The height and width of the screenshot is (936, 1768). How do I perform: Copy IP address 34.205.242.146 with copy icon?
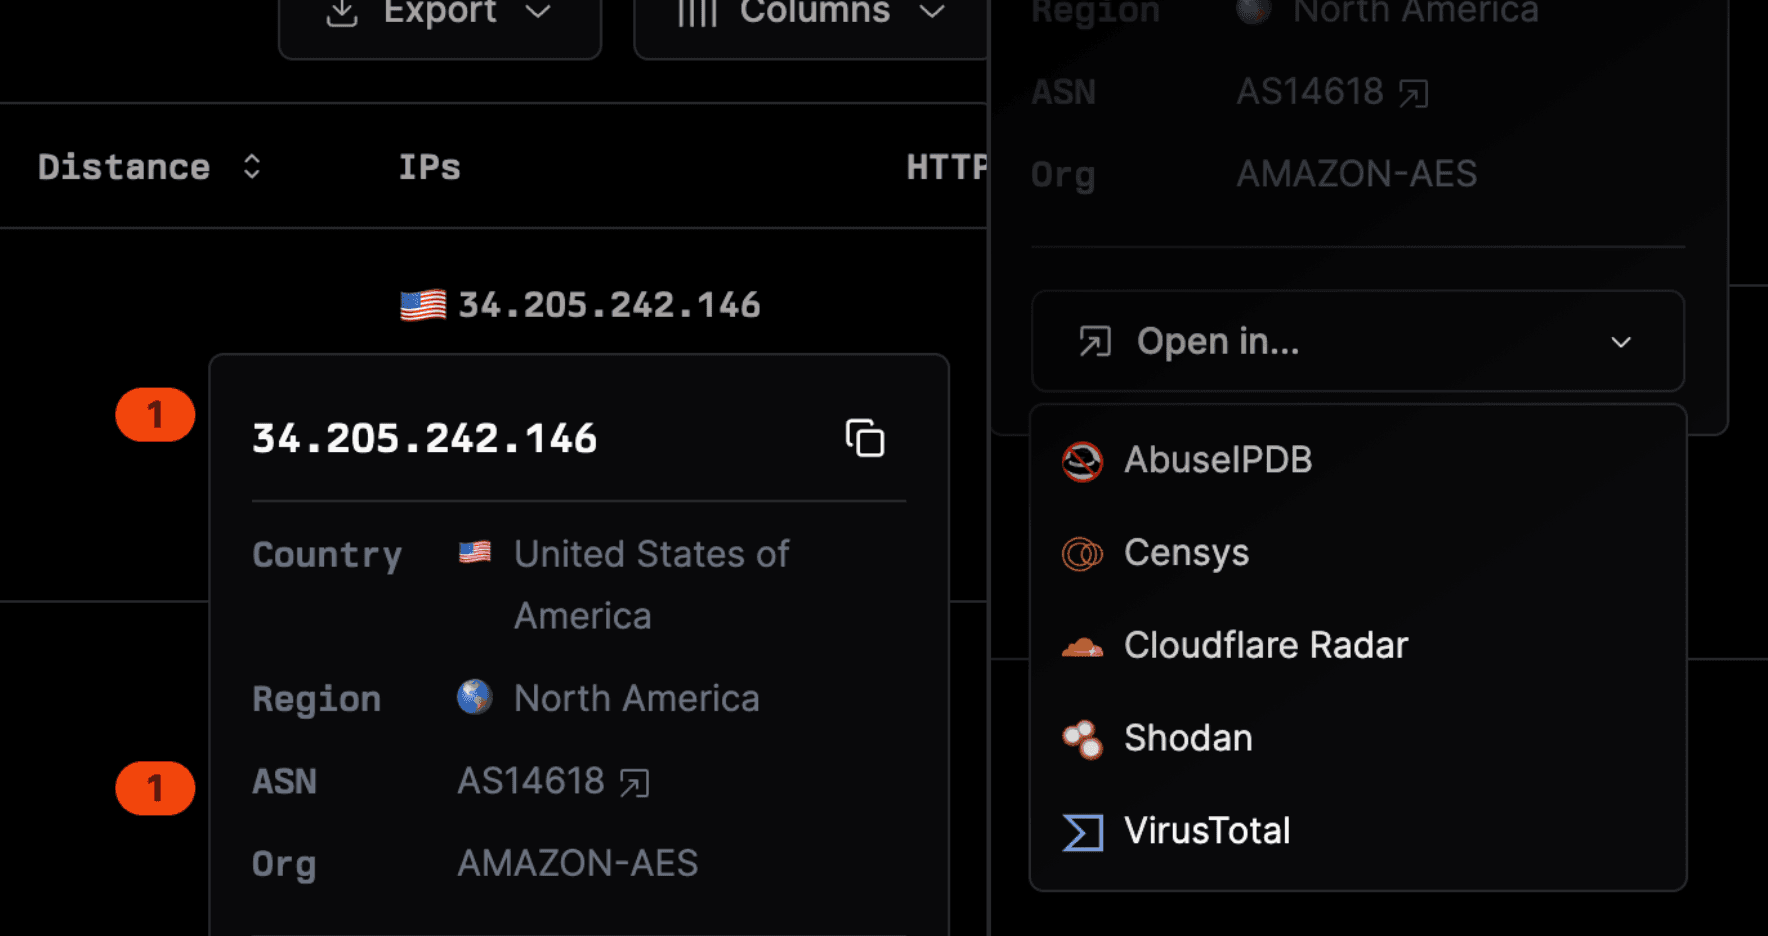pos(865,439)
